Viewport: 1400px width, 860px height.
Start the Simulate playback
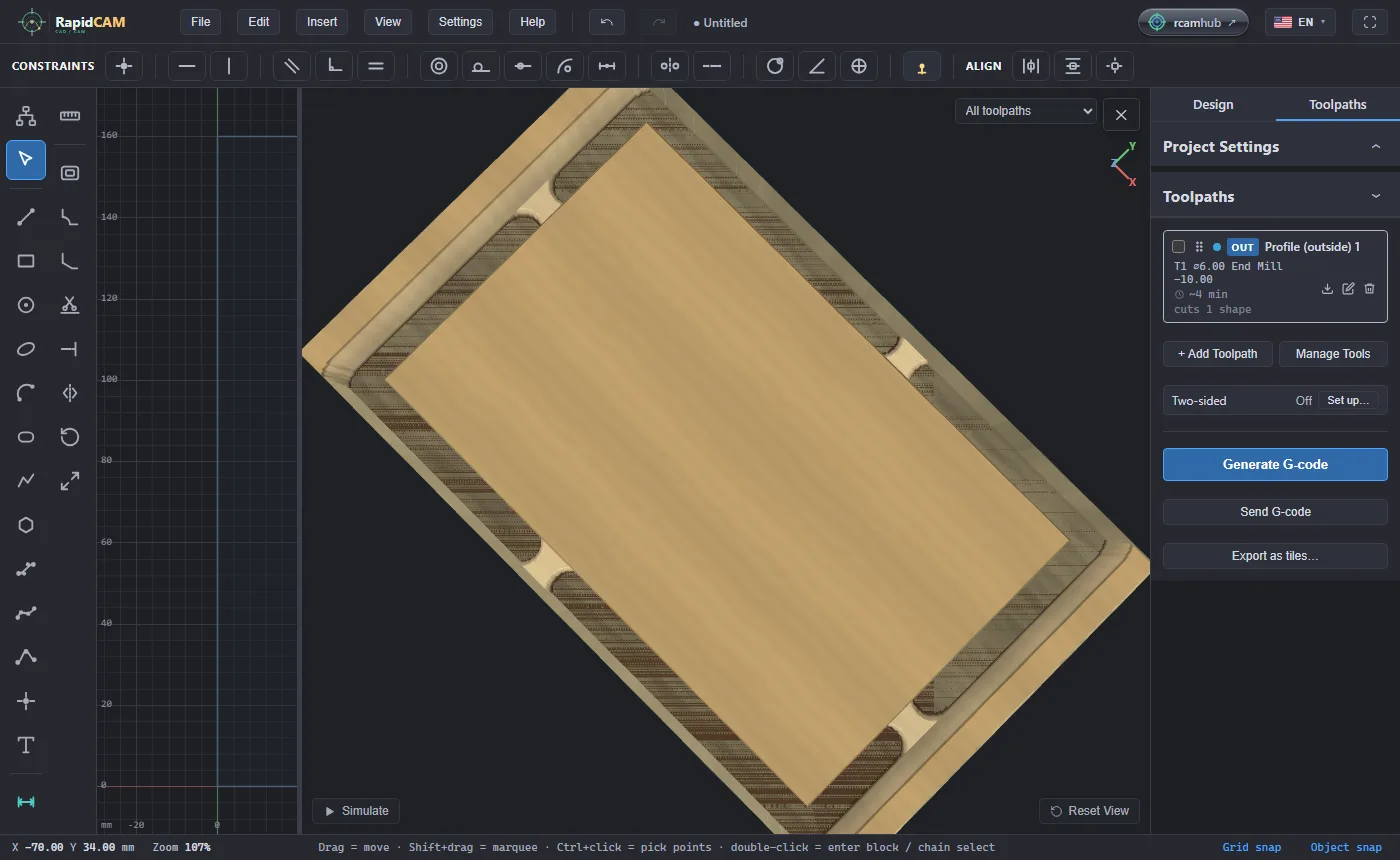coord(357,811)
